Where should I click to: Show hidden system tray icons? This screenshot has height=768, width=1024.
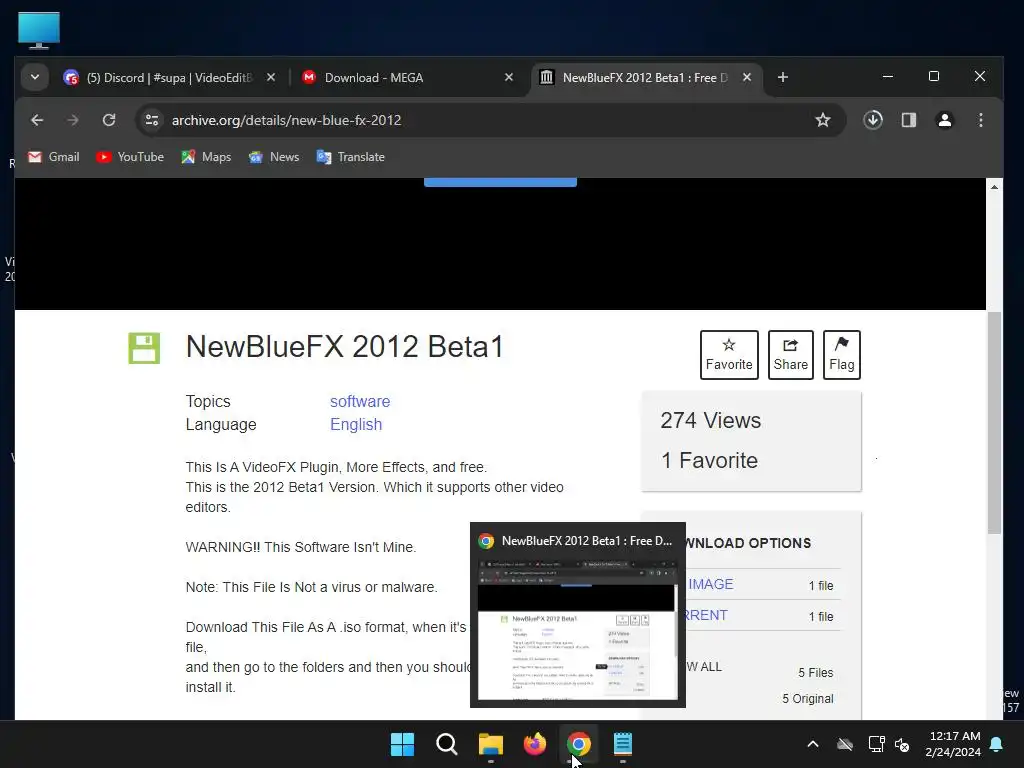pos(812,744)
